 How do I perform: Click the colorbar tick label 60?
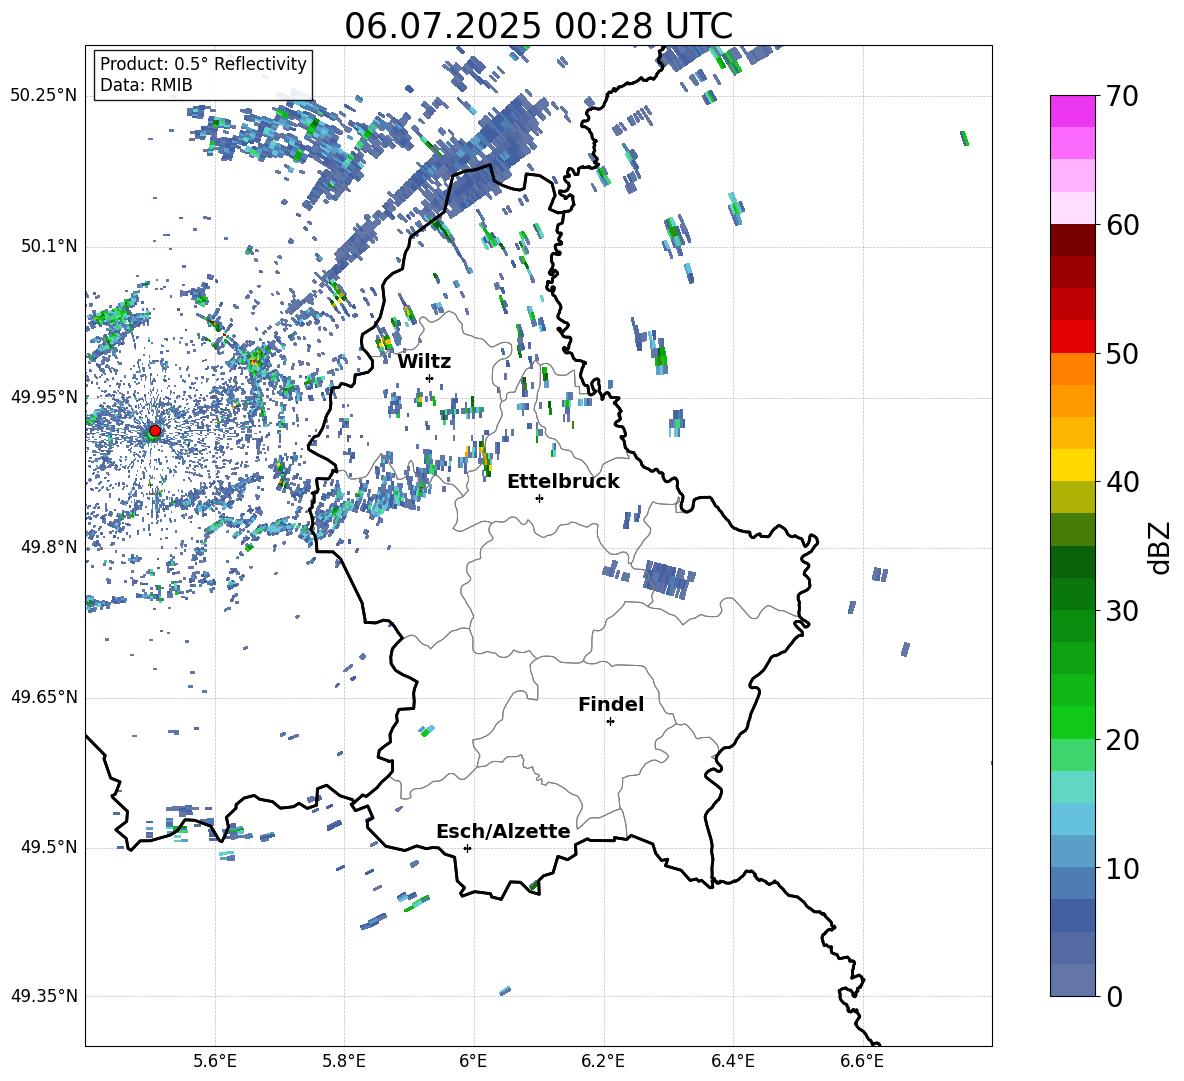pos(1122,225)
